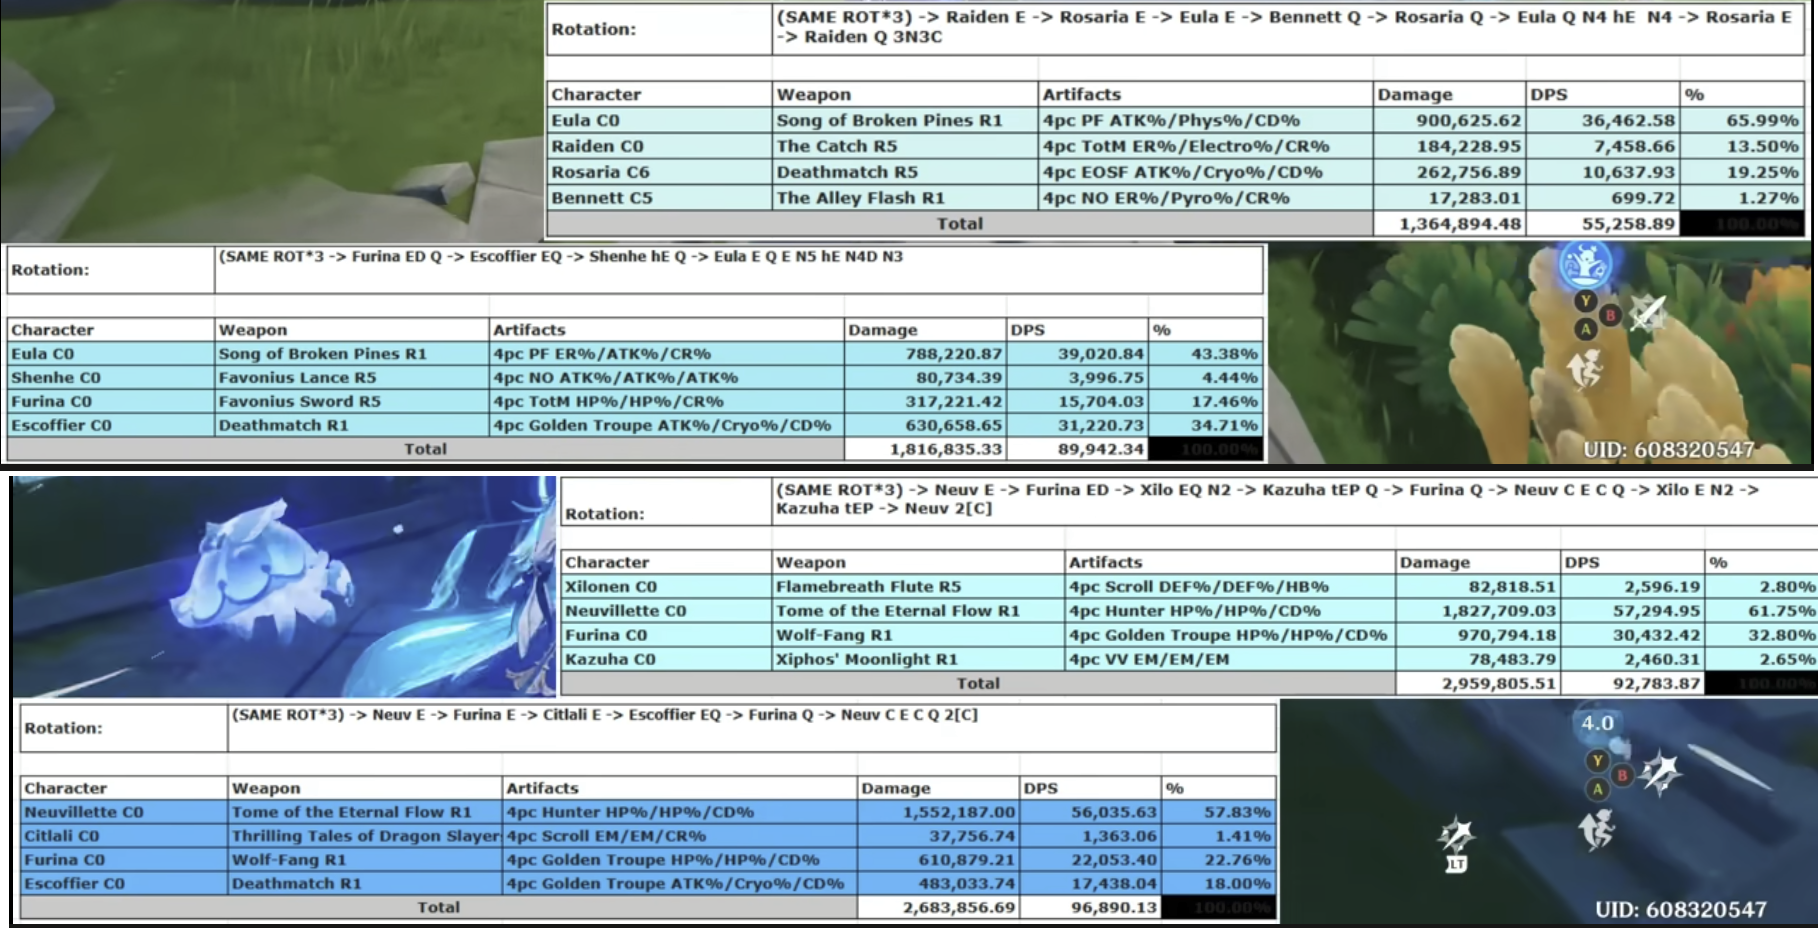Select total DPS 89,942.34
The height and width of the screenshot is (928, 1818).
(1077, 450)
